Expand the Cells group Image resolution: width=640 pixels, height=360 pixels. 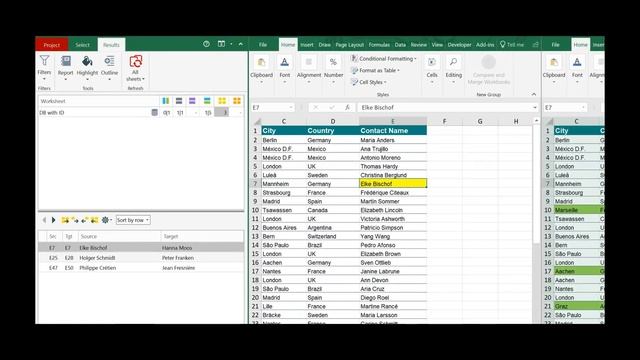click(432, 69)
